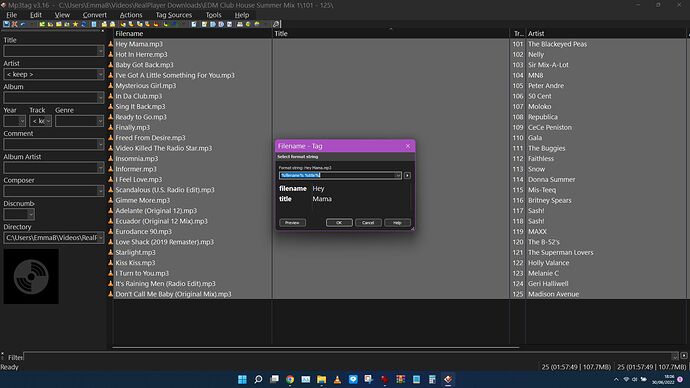Image resolution: width=690 pixels, height=388 pixels.
Task: Click the Mp3tag icon in taskbar
Action: click(448, 379)
